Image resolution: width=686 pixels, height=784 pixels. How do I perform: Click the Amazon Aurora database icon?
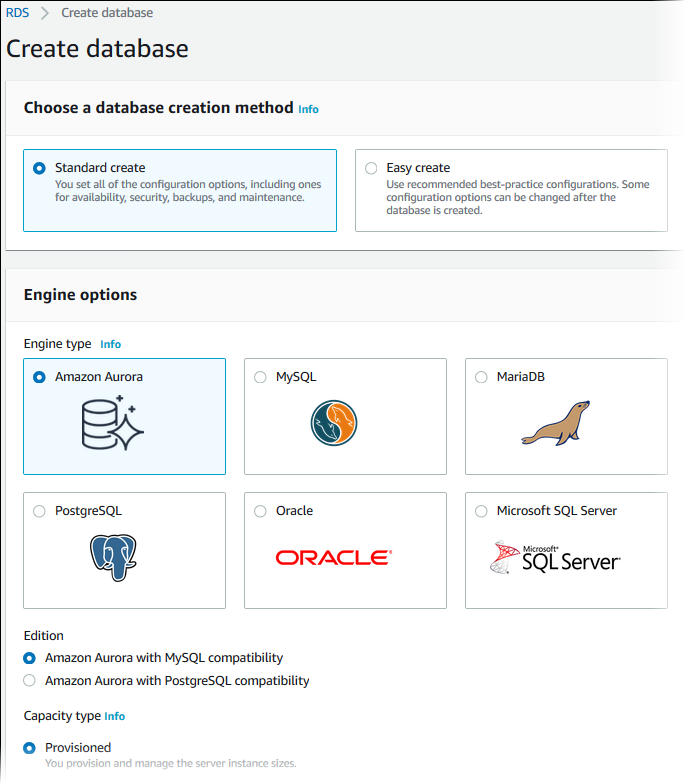click(x=113, y=422)
